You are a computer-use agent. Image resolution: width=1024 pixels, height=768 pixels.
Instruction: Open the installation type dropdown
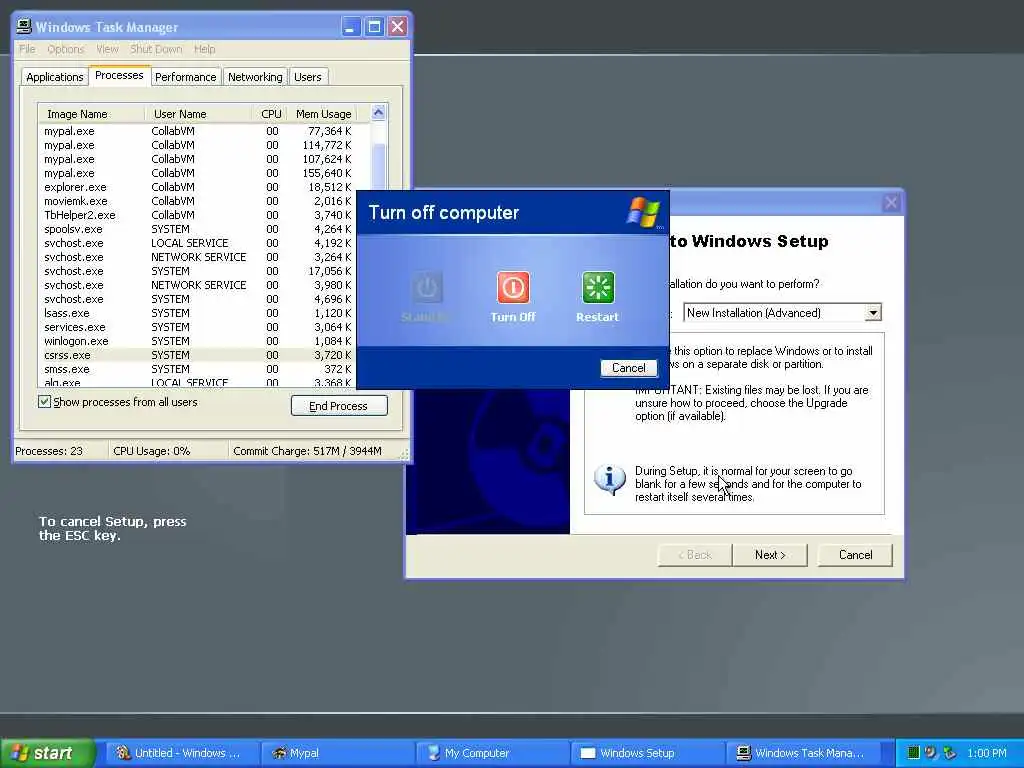pos(873,313)
